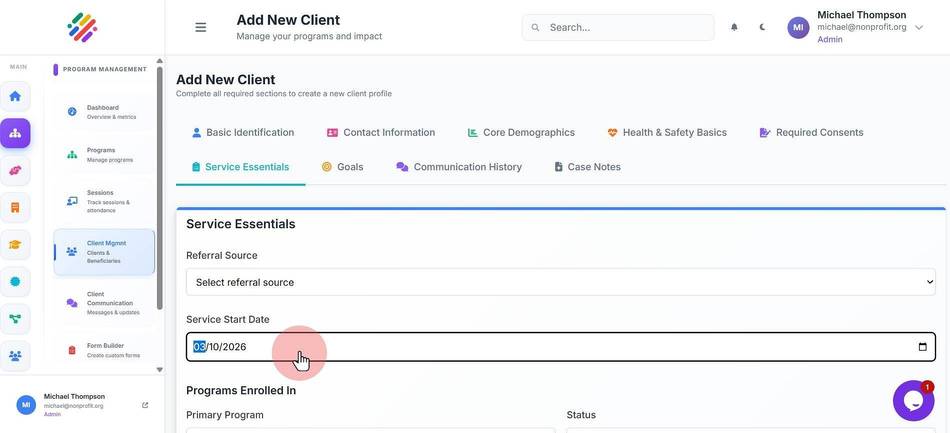Switch to the Goals tab

pos(343,167)
